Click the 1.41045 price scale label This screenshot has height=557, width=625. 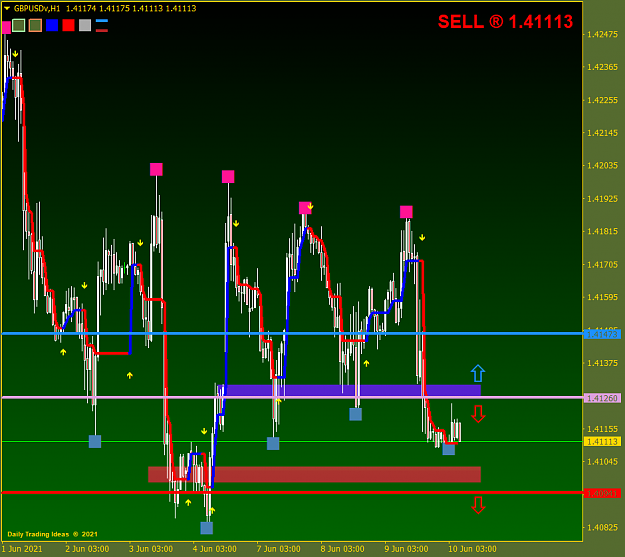pos(602,461)
